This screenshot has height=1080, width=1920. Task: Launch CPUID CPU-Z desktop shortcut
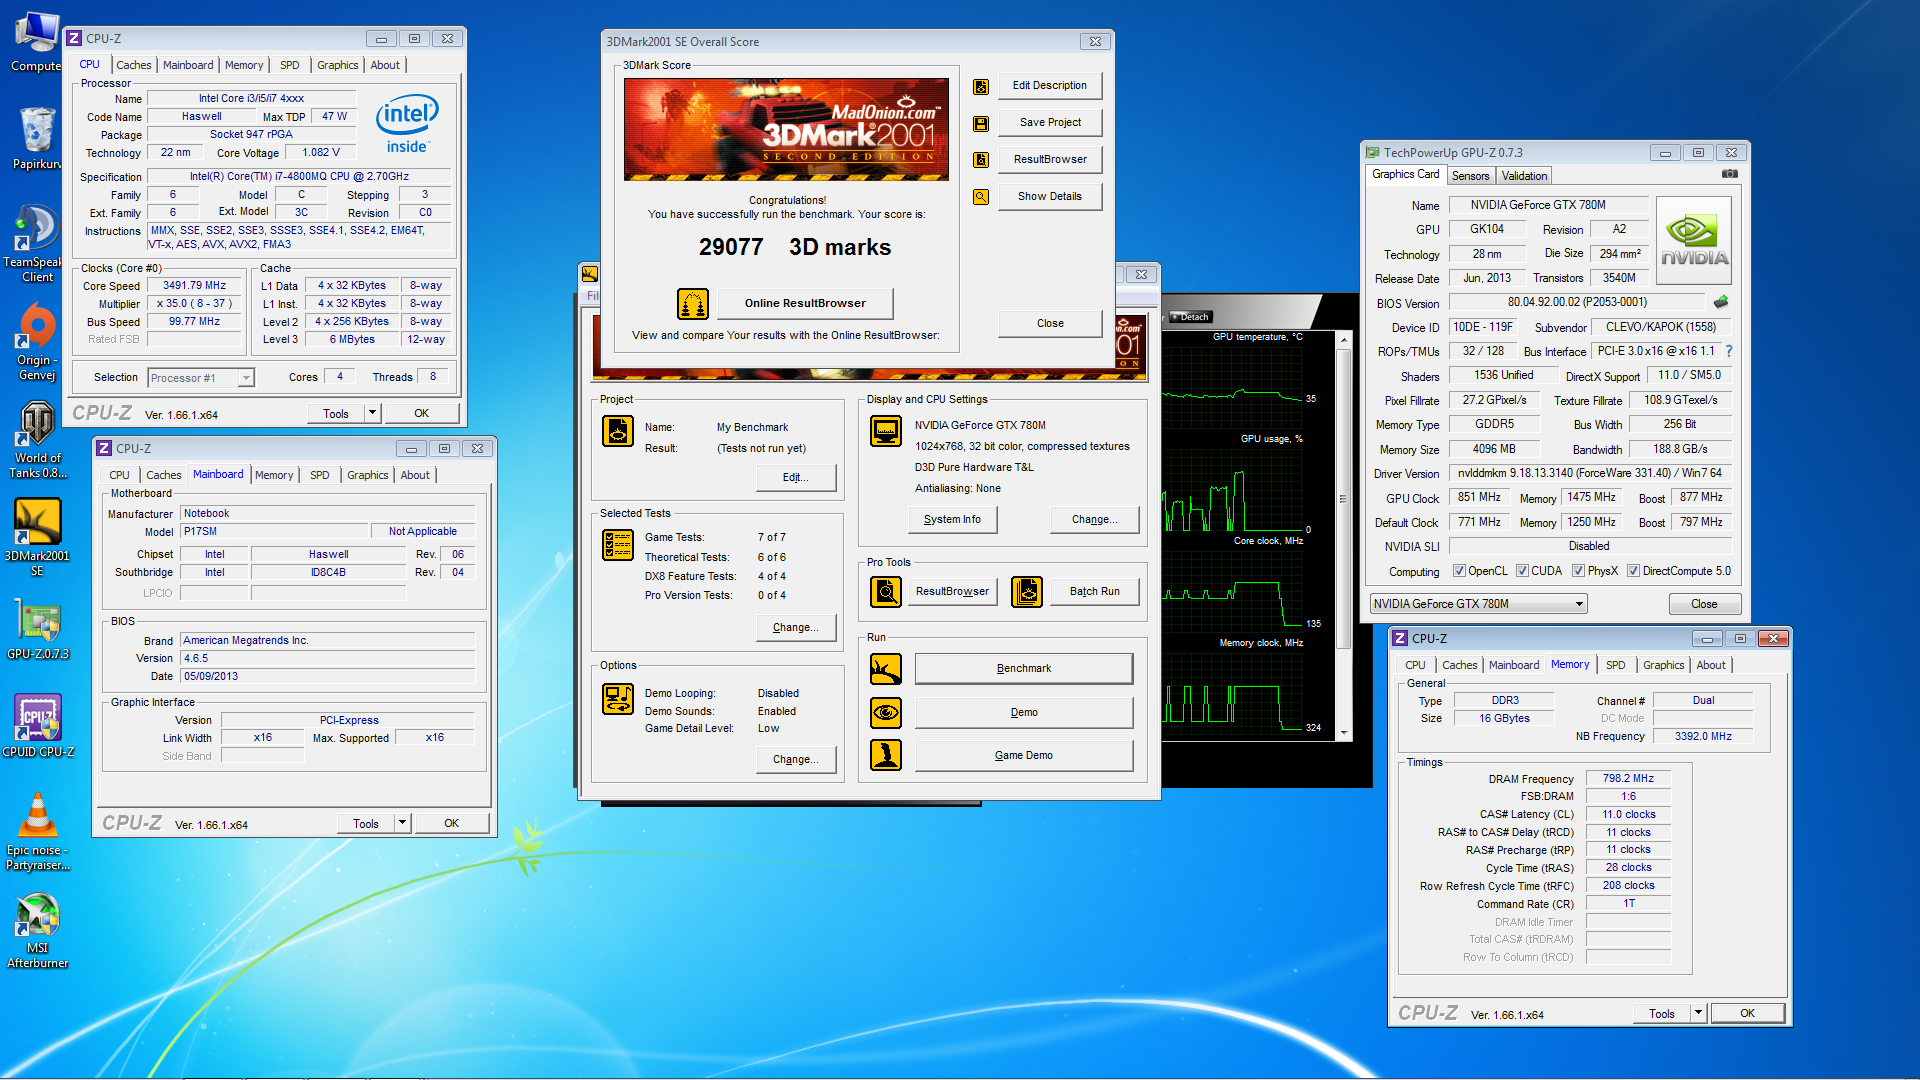point(36,727)
